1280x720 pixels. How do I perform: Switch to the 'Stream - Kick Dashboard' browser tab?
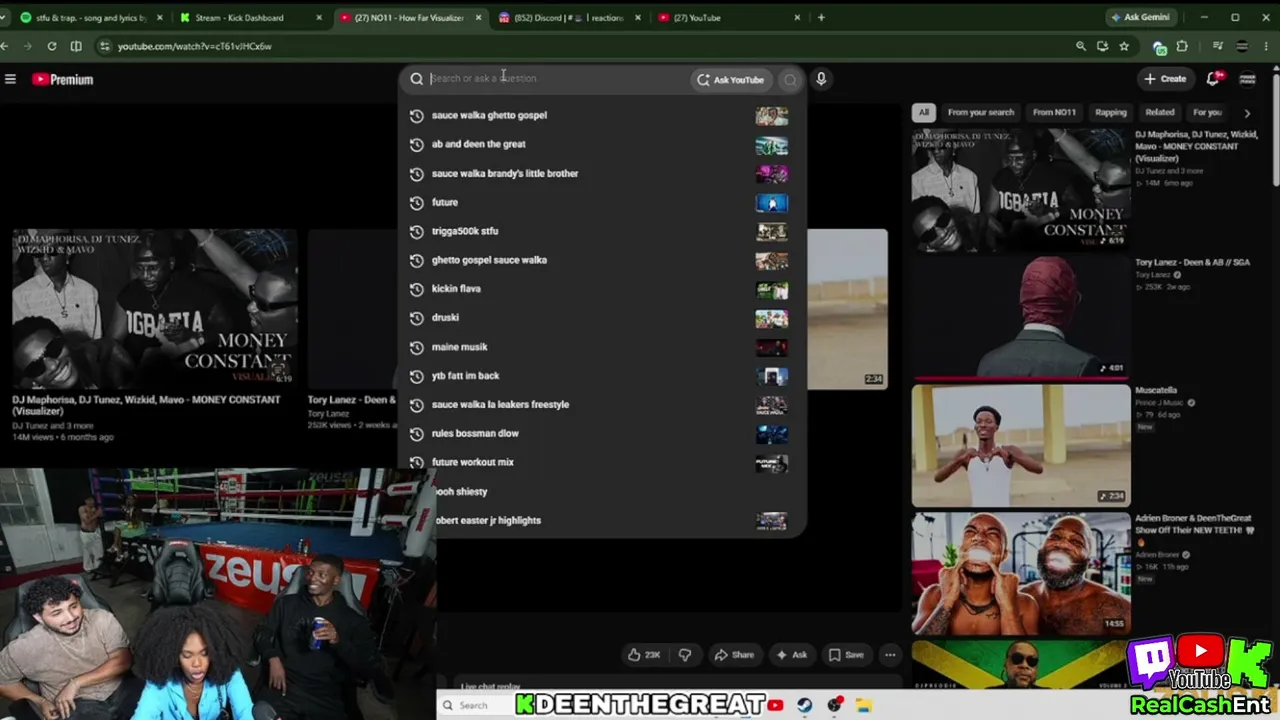[x=249, y=17]
